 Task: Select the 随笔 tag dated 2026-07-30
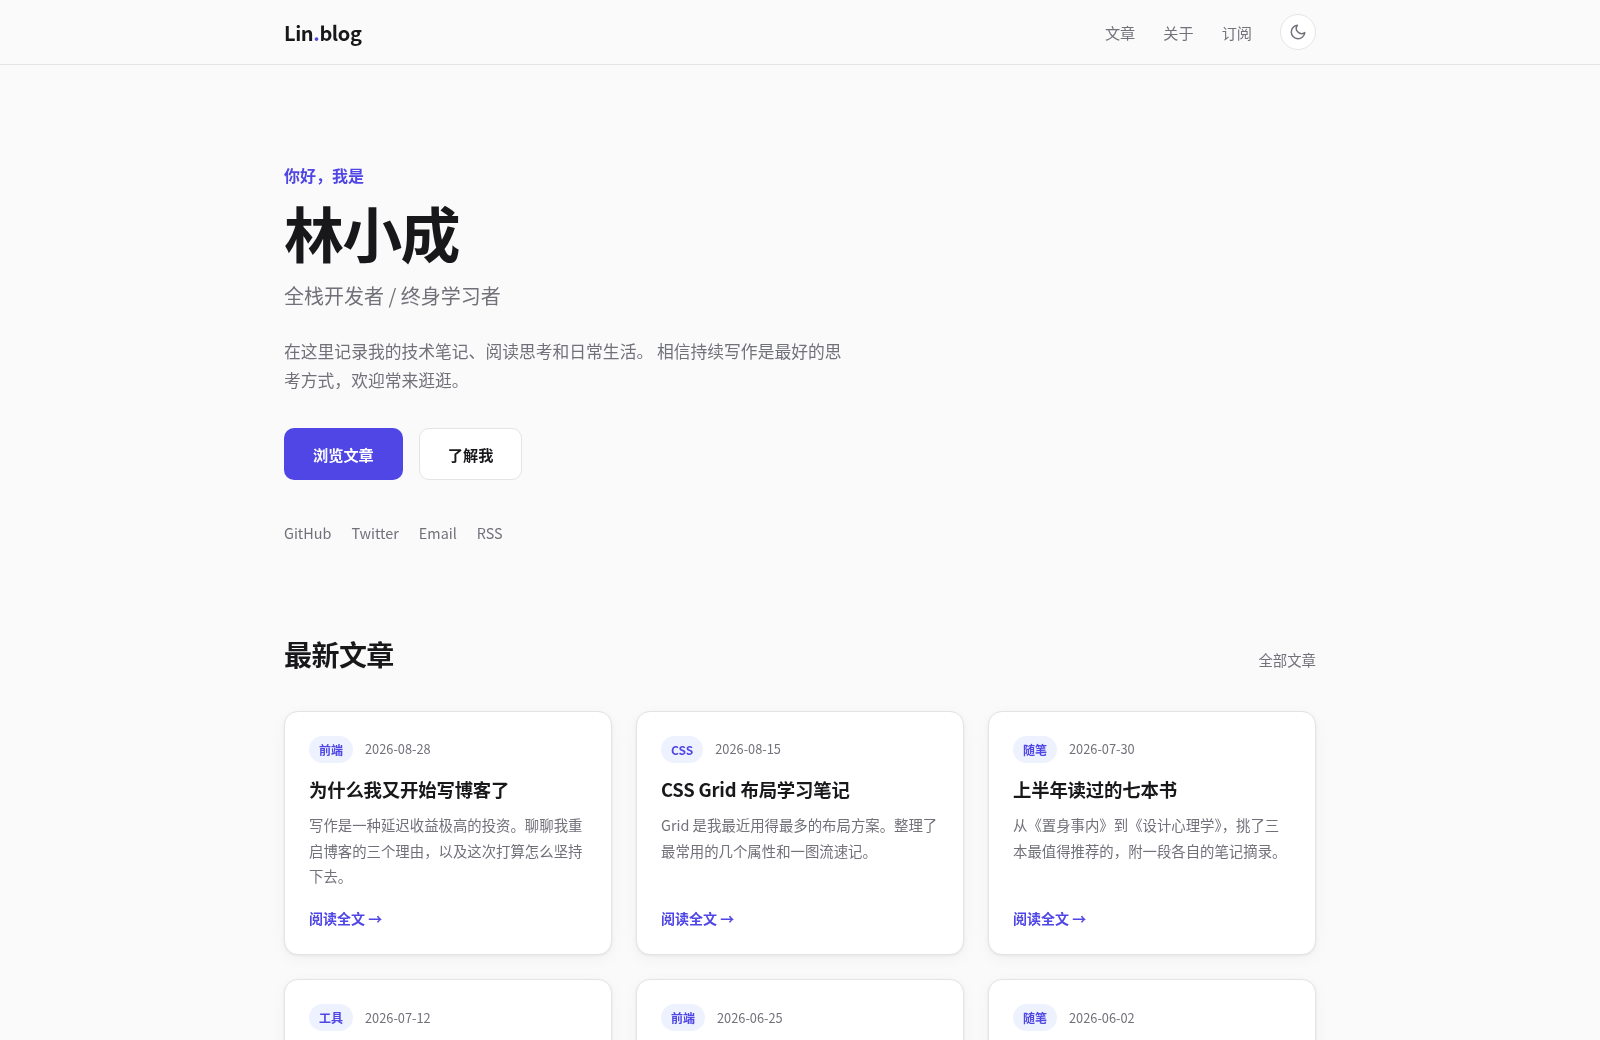tap(1035, 749)
